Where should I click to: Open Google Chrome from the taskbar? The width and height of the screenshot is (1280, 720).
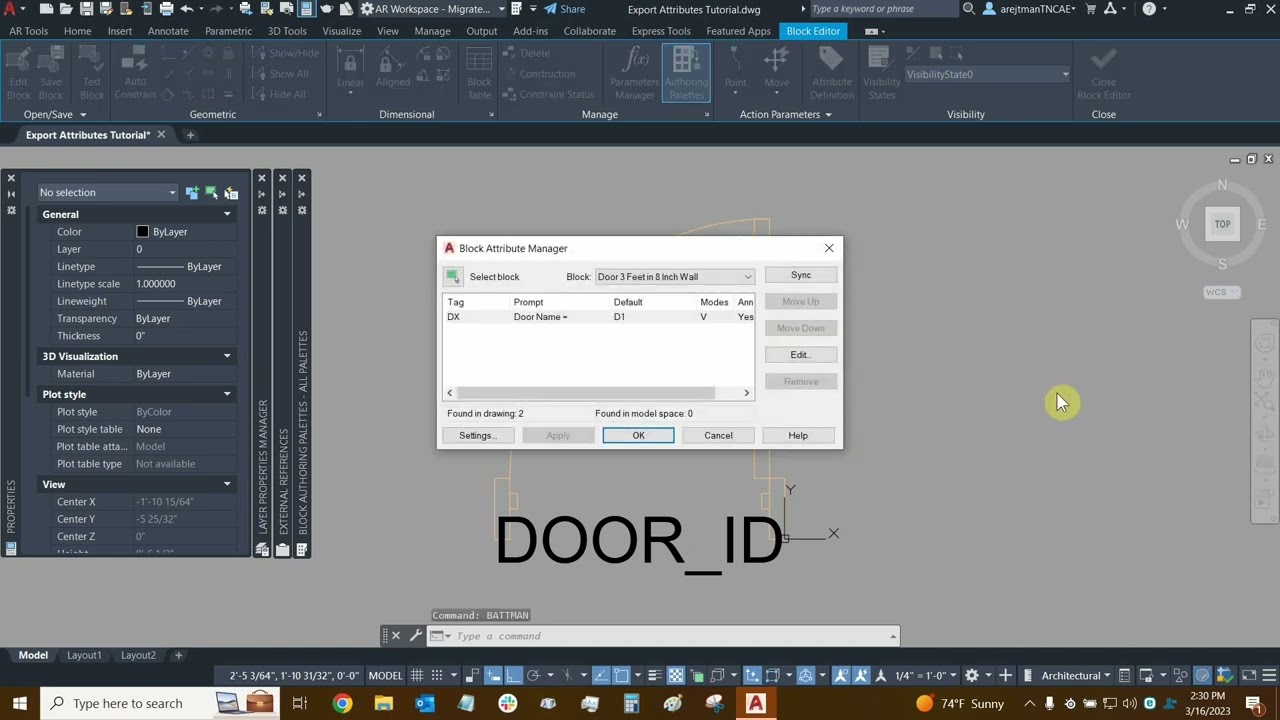point(342,703)
